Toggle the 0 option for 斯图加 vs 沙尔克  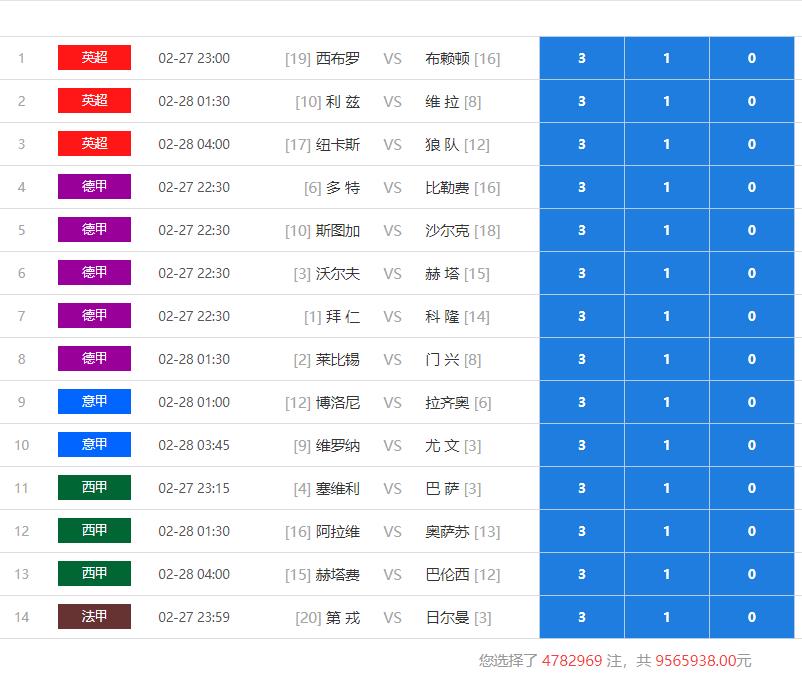(x=752, y=230)
